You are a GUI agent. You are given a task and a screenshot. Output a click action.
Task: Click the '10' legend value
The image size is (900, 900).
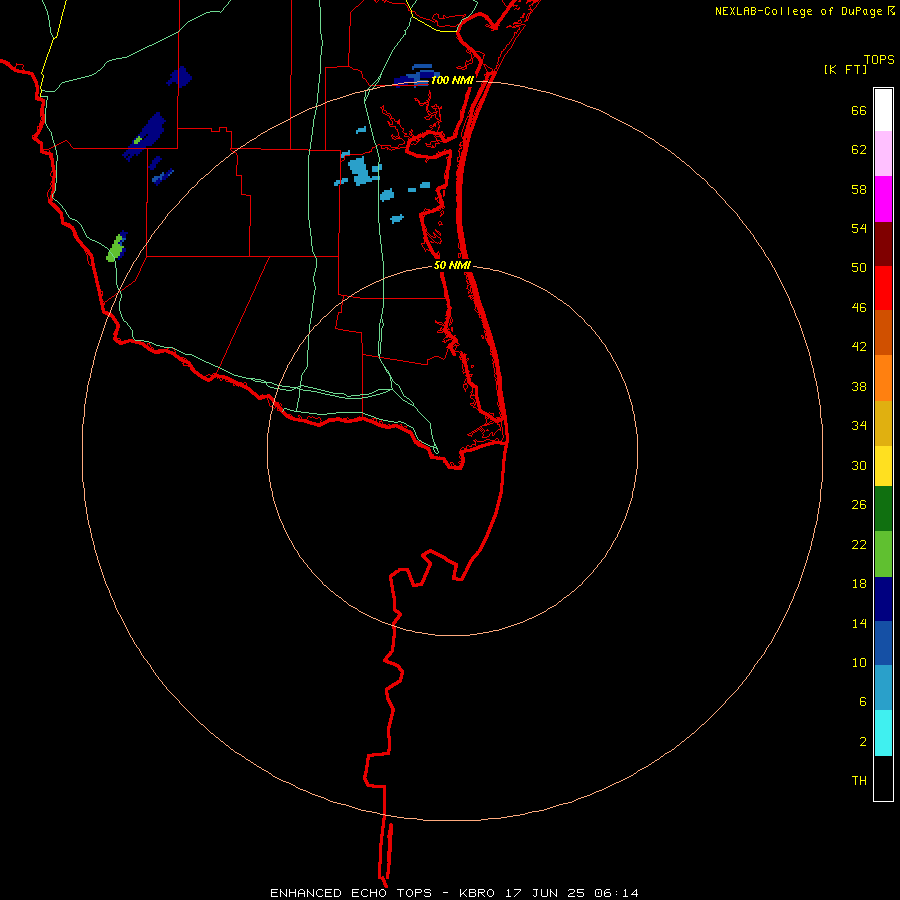[859, 663]
